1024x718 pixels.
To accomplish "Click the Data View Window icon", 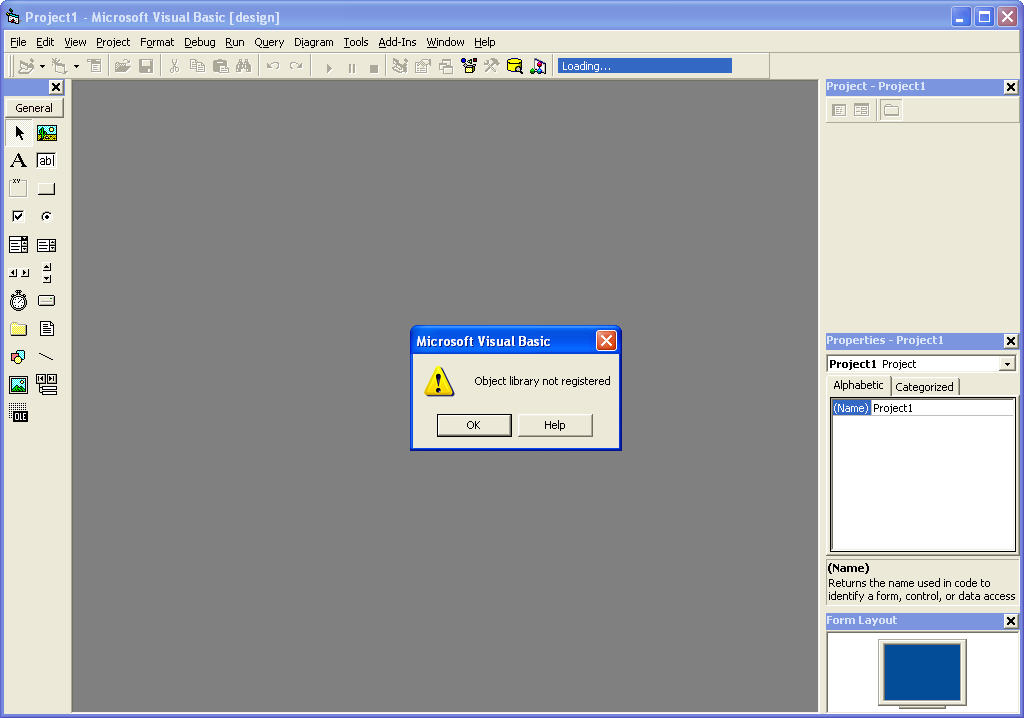I will click(x=515, y=66).
